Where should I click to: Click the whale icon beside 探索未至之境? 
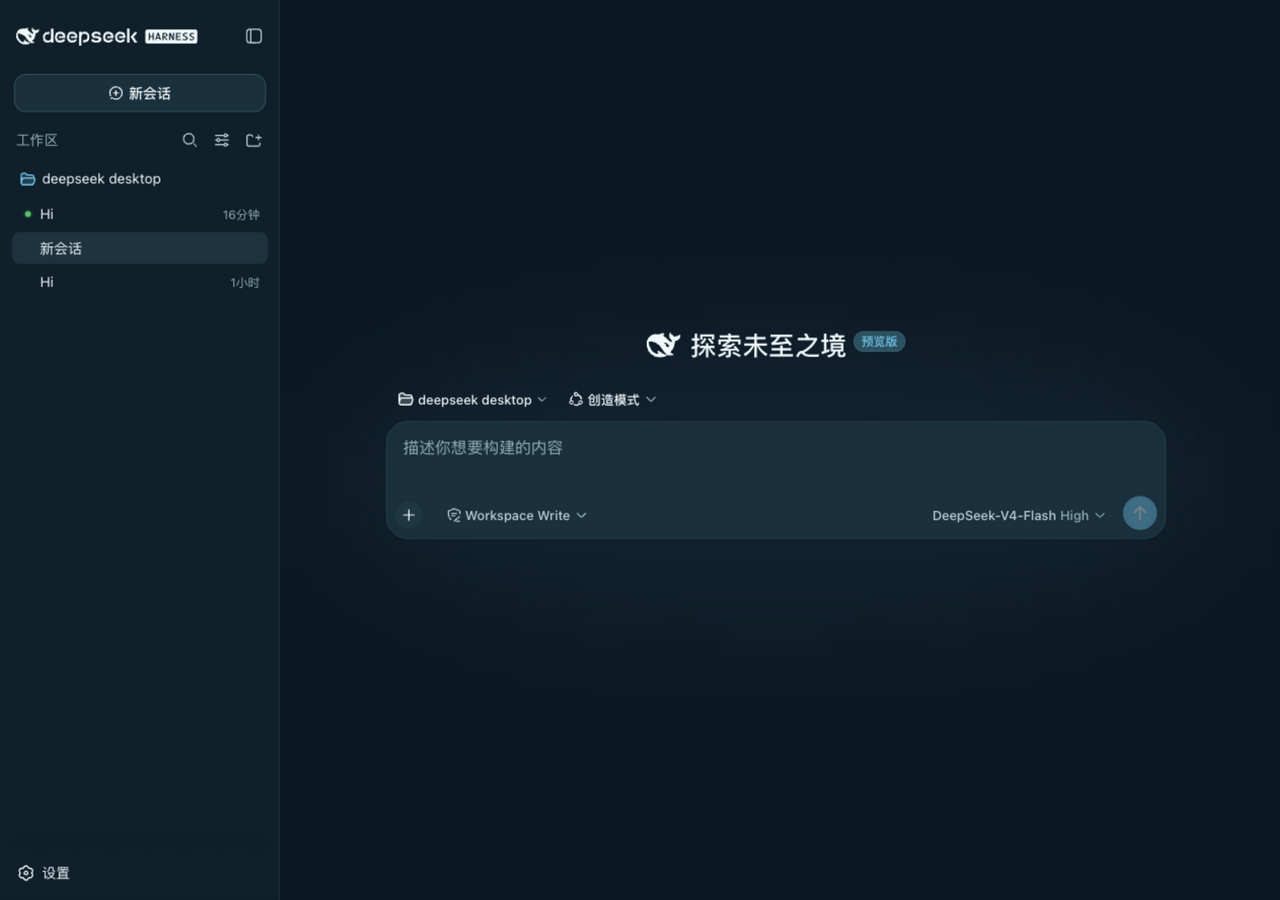(663, 345)
